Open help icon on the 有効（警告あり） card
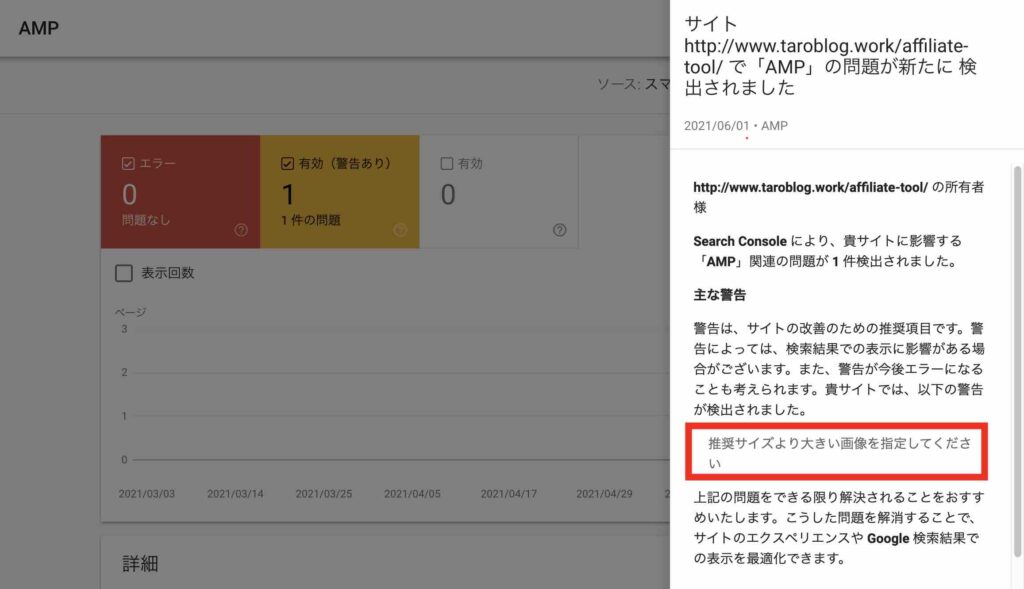The image size is (1024, 589). [400, 230]
